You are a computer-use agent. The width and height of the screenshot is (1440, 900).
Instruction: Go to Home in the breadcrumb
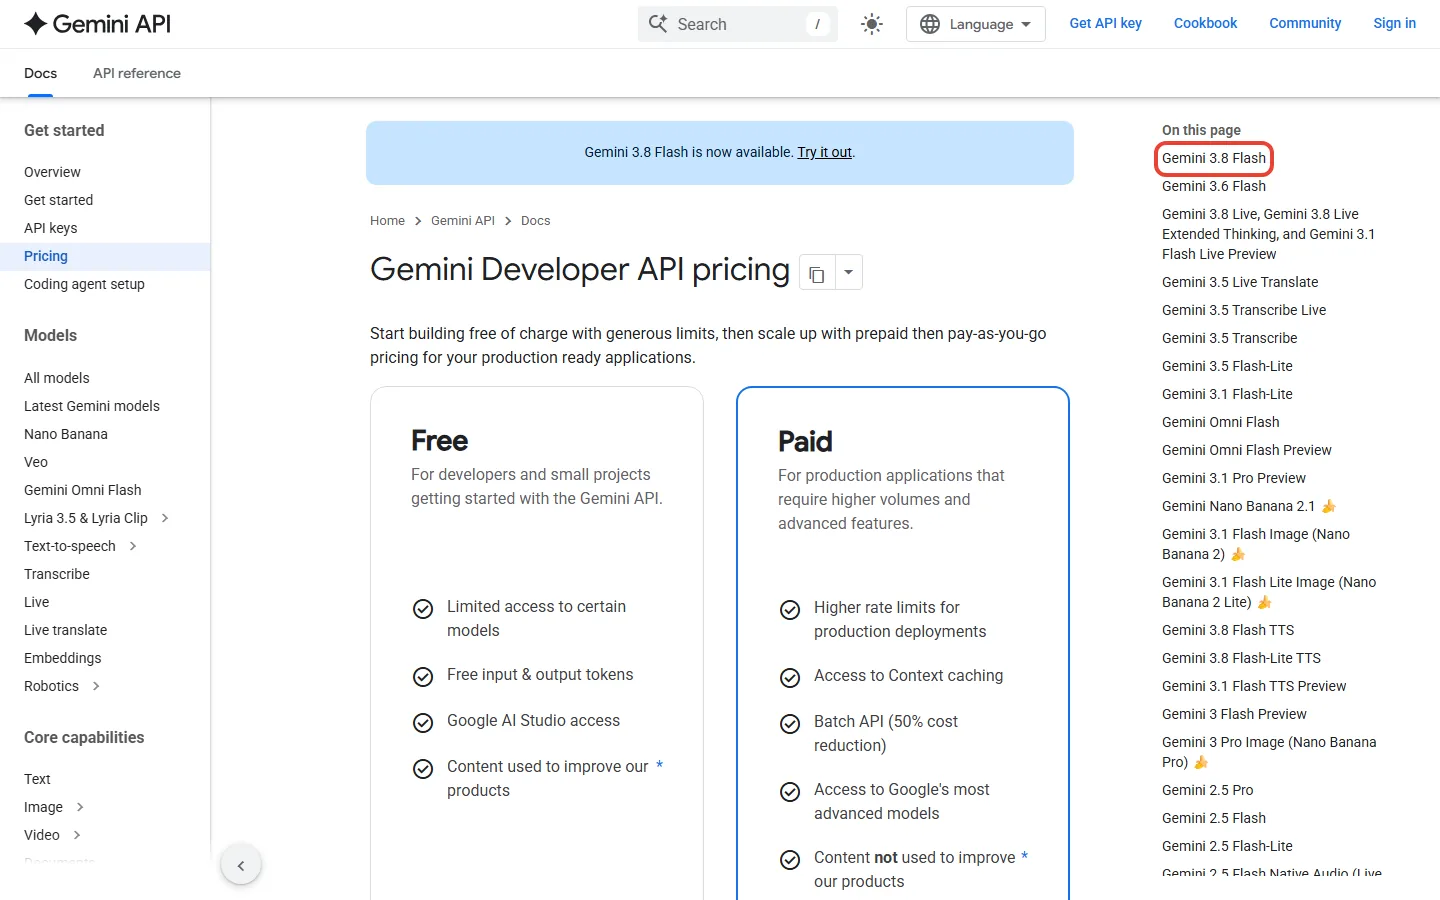pos(387,221)
